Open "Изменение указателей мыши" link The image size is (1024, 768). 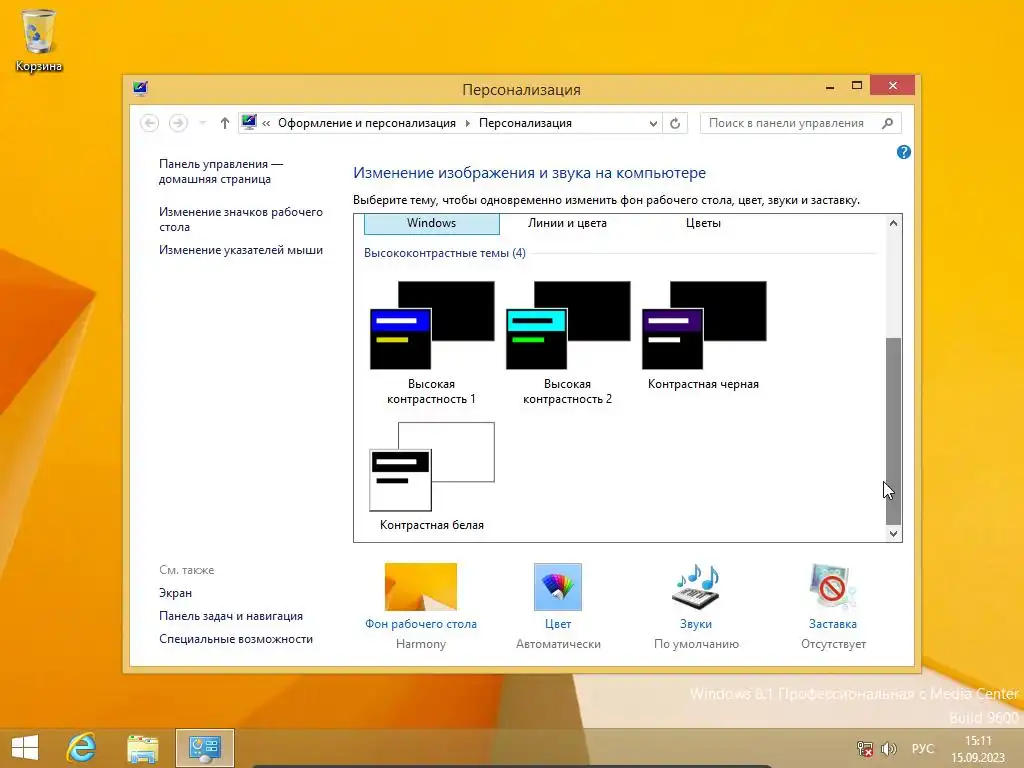point(241,250)
